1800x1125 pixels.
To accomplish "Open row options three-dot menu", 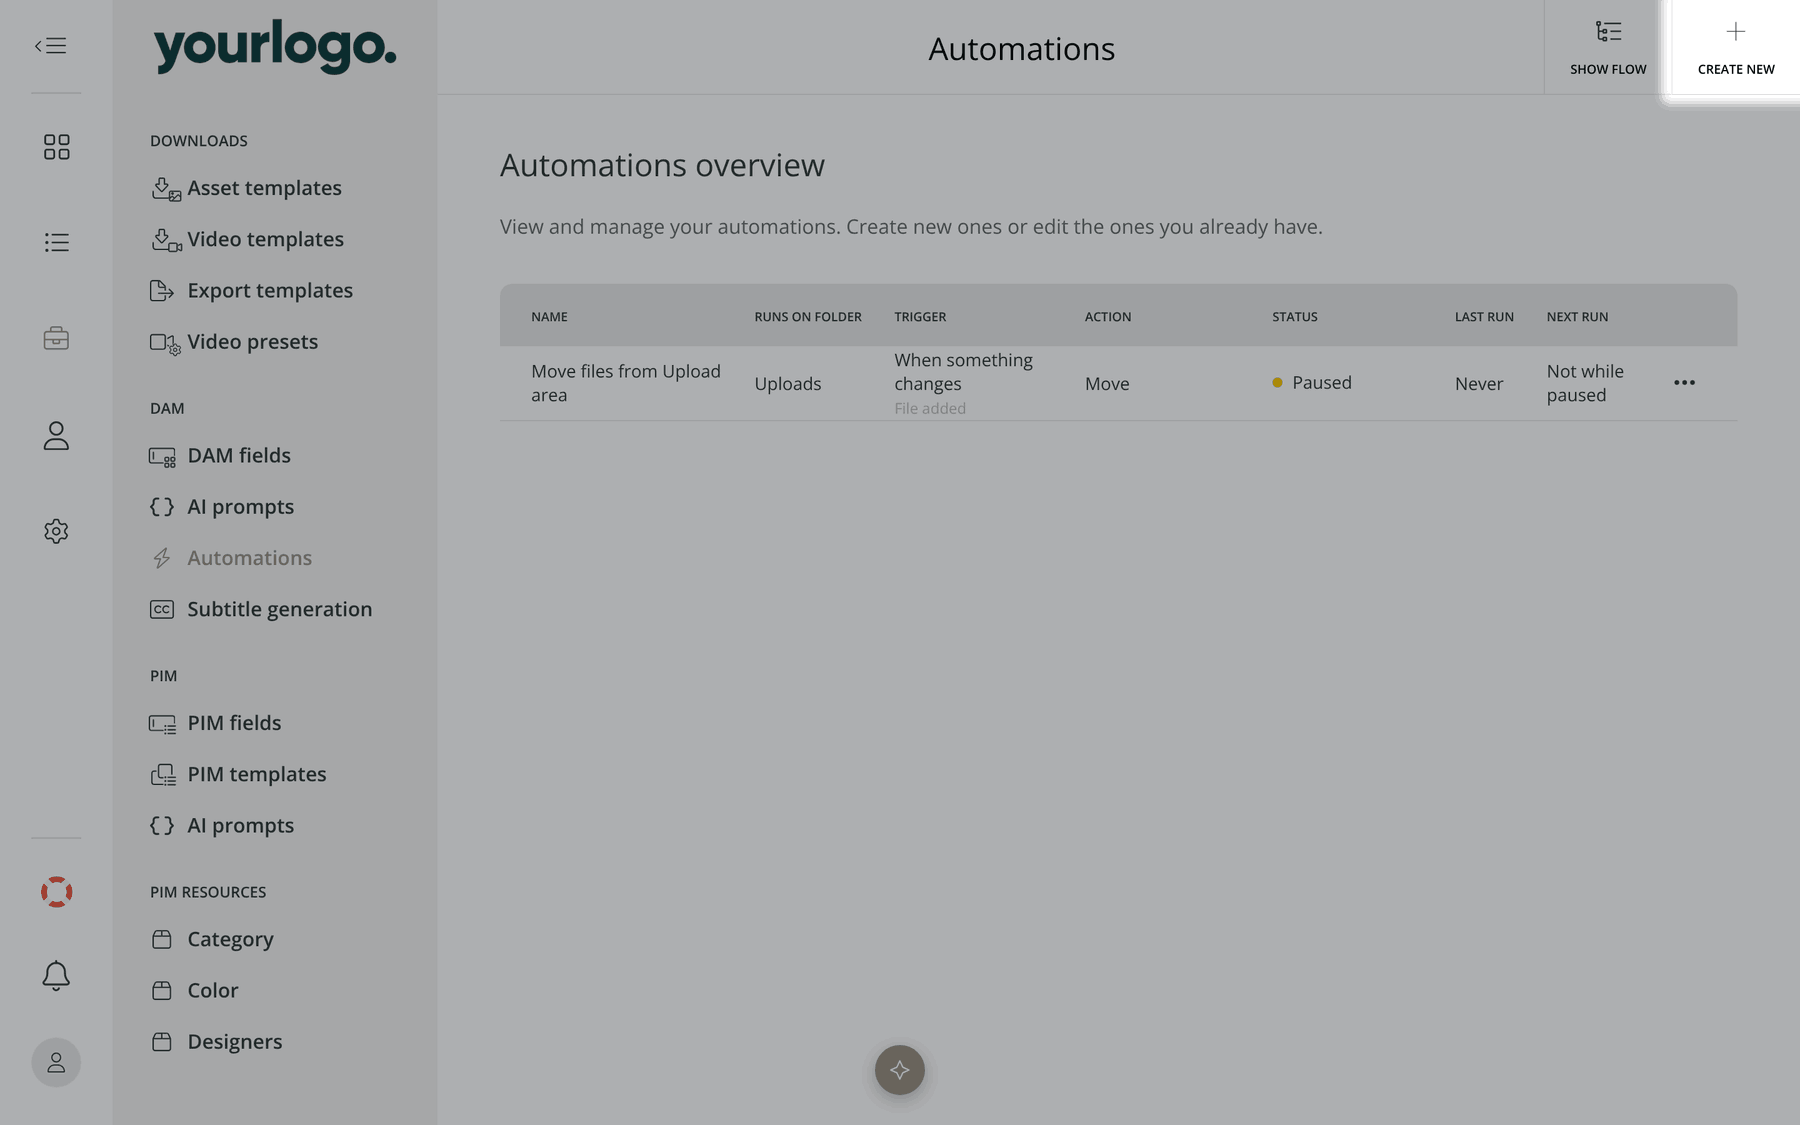I will coord(1684,383).
